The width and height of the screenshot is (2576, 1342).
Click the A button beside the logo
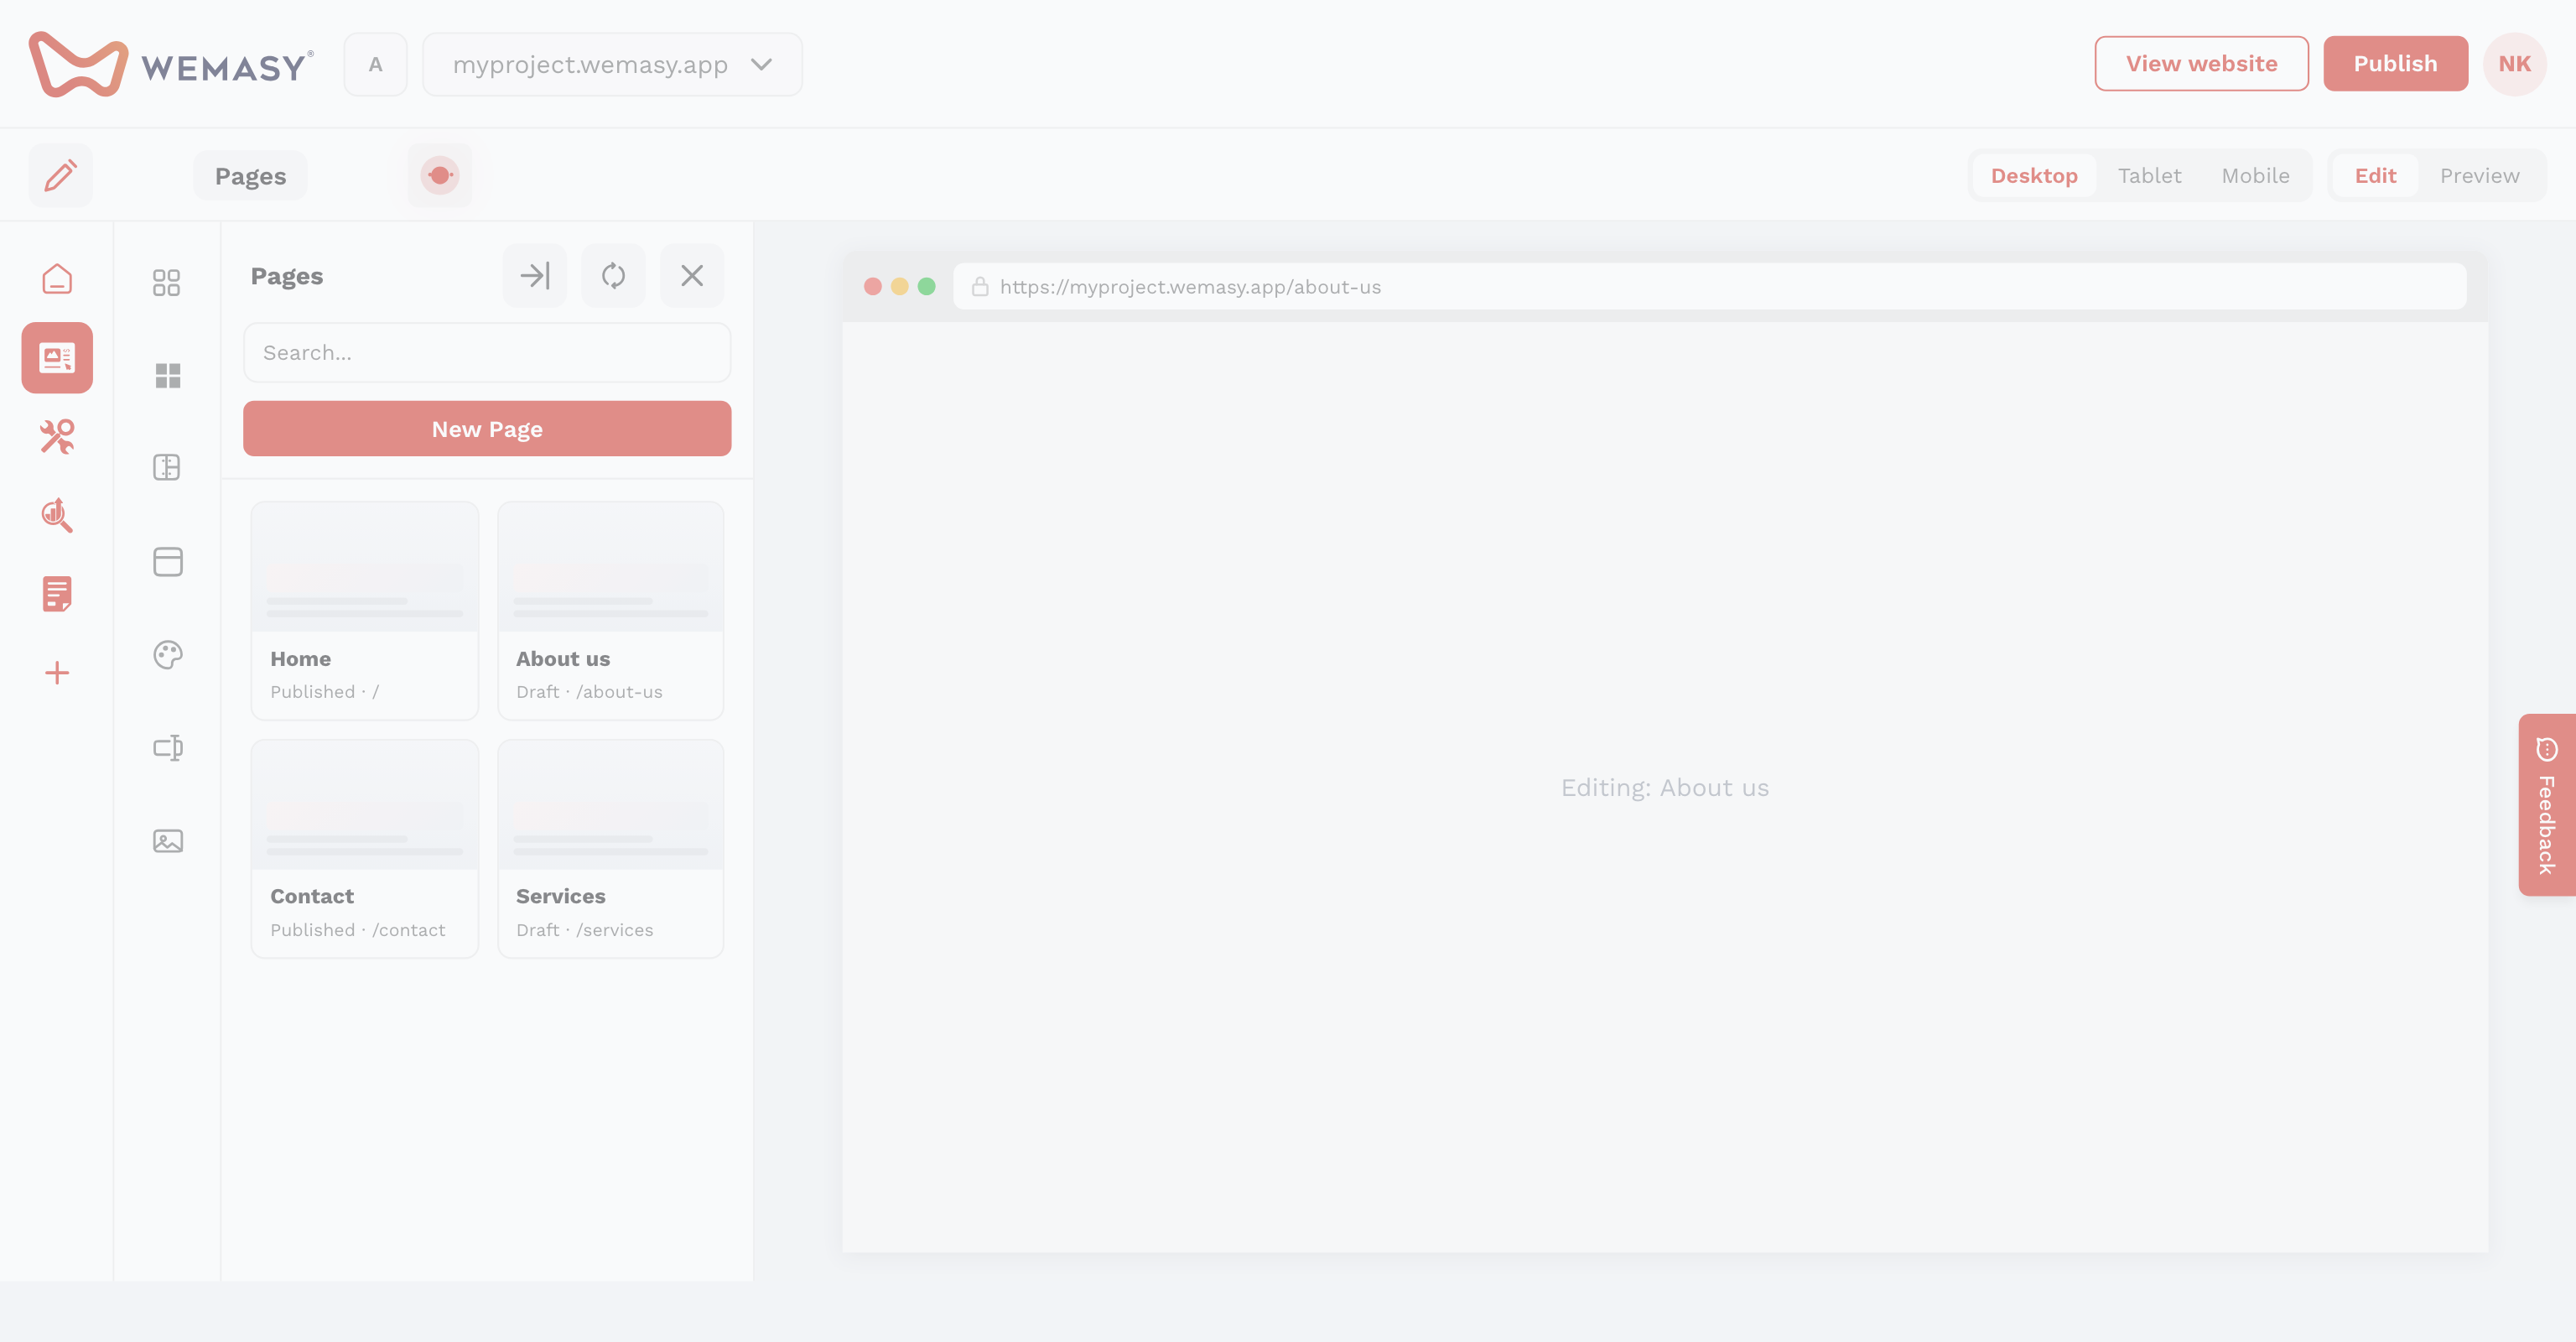point(375,64)
